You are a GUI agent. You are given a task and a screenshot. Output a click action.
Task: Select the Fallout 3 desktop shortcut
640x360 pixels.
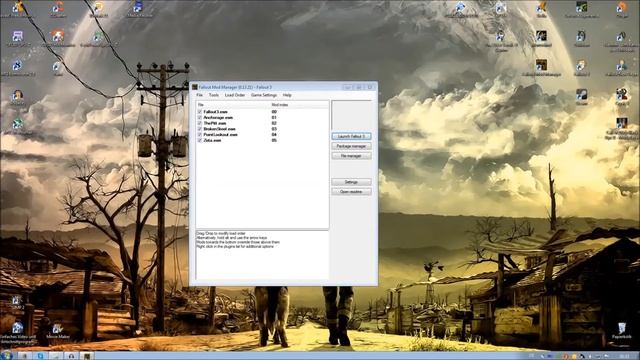pyautogui.click(x=581, y=67)
